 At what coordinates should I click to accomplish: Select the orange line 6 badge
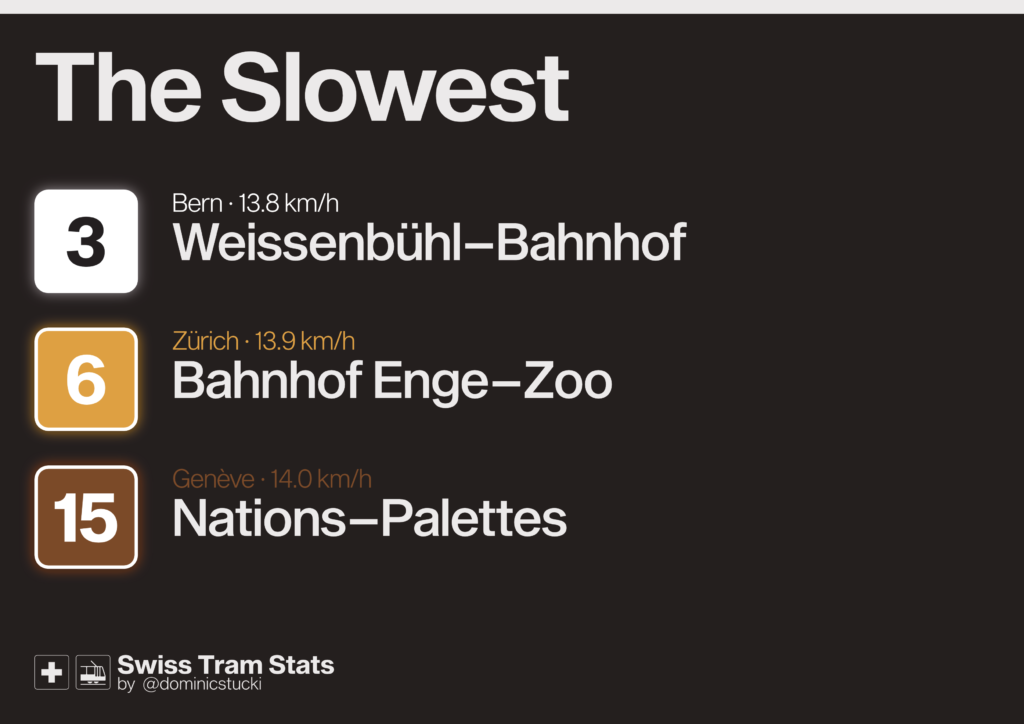[86, 380]
